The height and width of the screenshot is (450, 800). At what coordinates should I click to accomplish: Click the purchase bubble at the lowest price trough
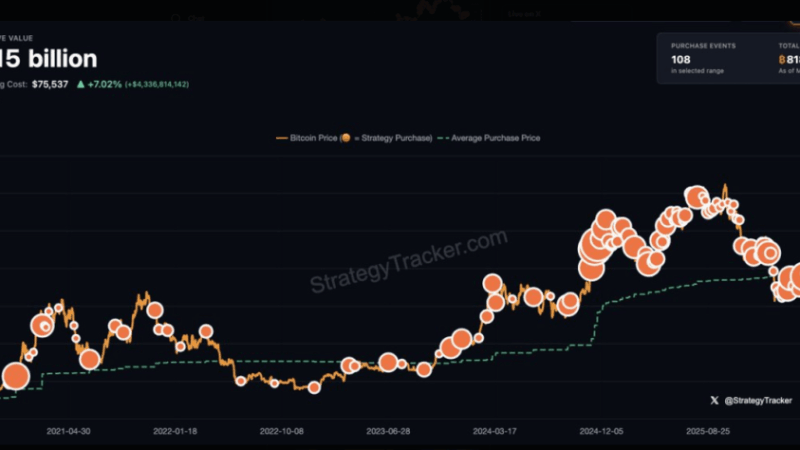[314, 388]
